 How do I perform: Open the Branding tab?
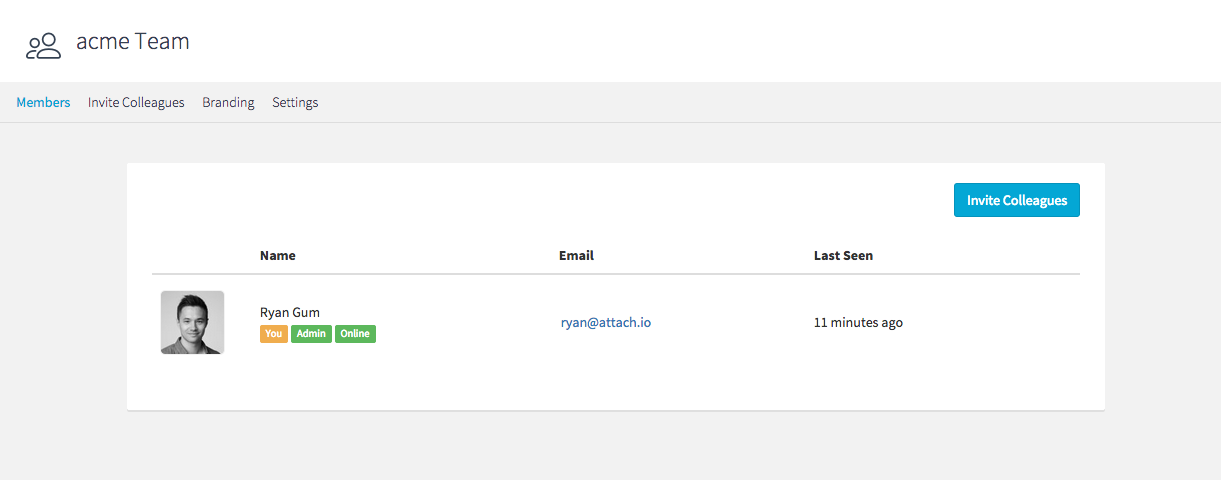(228, 102)
